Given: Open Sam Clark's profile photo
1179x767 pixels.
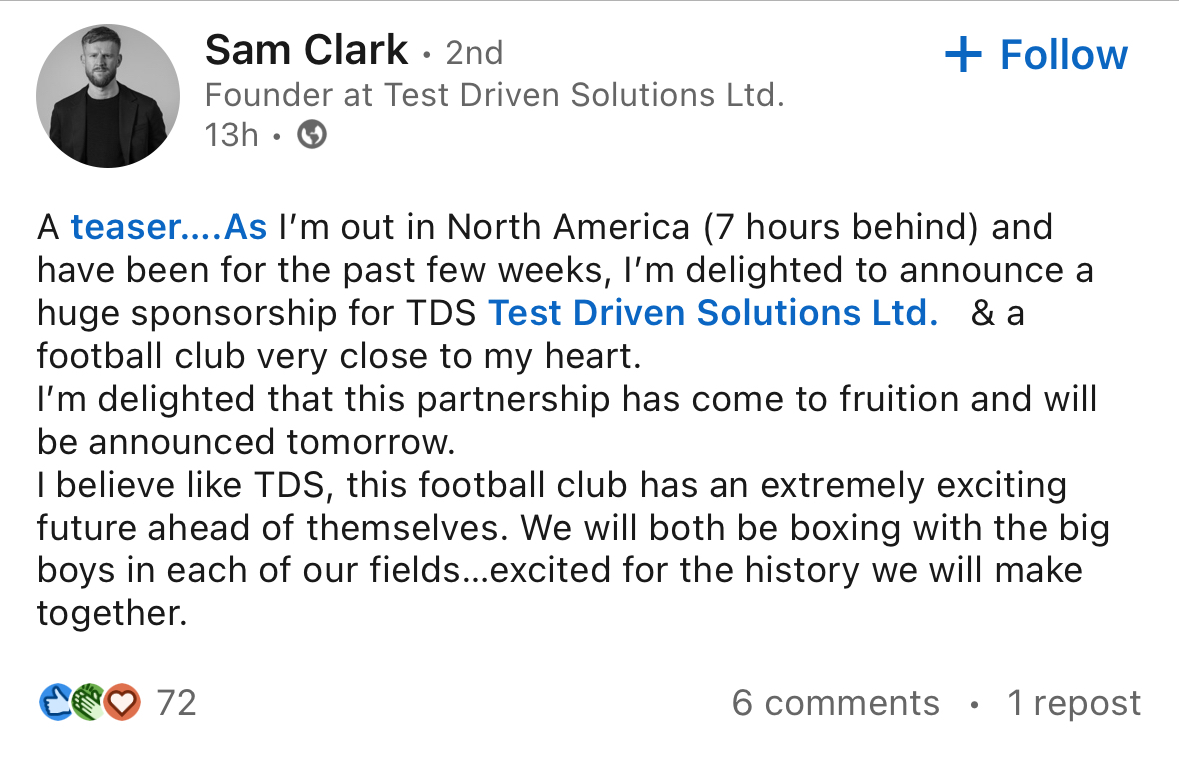Looking at the screenshot, I should [x=108, y=95].
